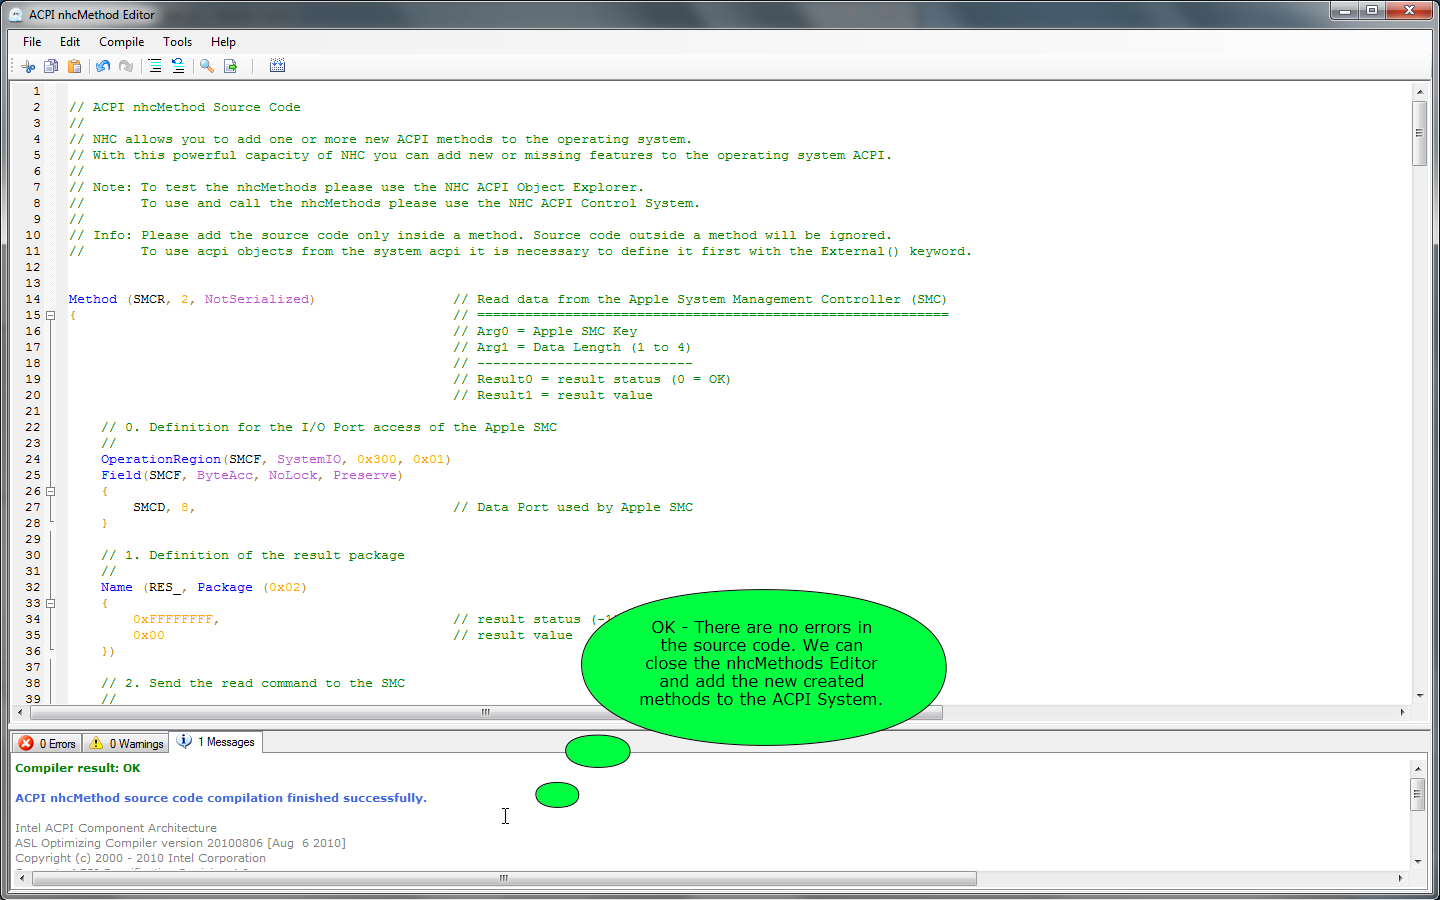
Task: Click the indent lines toolbar icon
Action: [x=155, y=66]
